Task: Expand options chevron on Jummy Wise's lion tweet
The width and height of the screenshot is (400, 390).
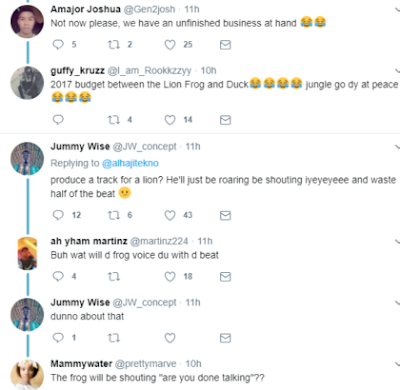Action: click(397, 146)
